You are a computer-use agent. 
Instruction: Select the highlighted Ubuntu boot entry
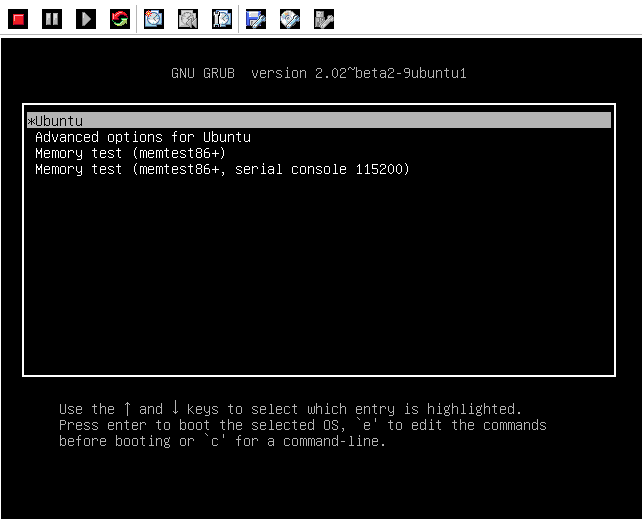click(319, 121)
